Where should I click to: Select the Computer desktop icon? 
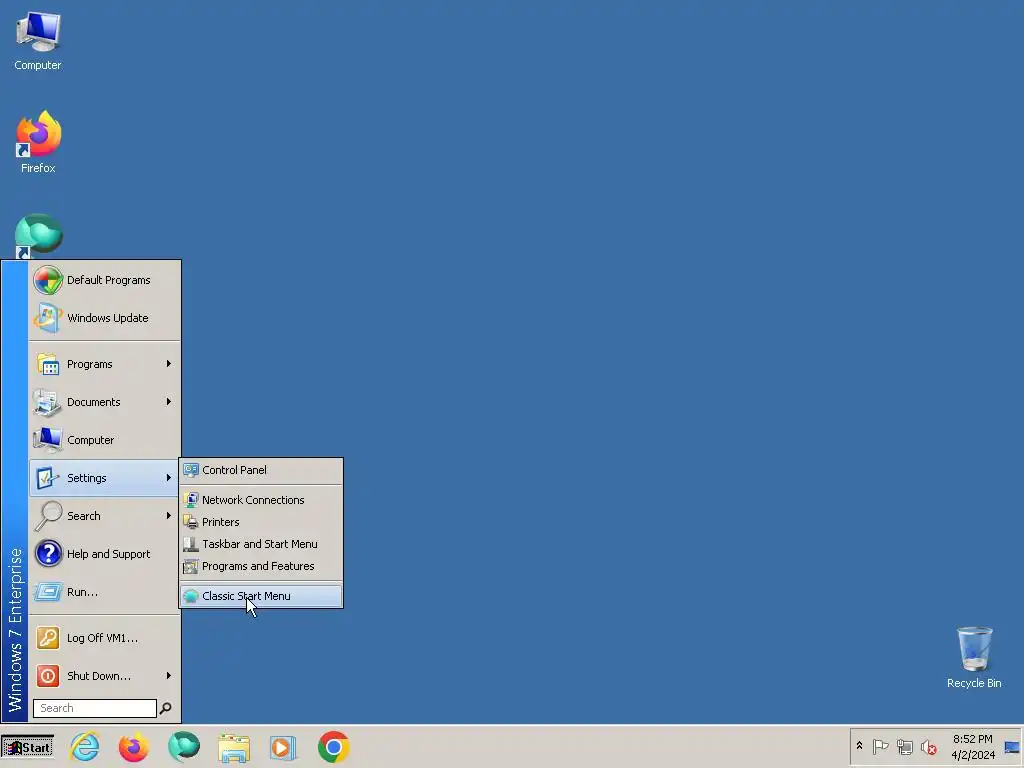pyautogui.click(x=38, y=41)
